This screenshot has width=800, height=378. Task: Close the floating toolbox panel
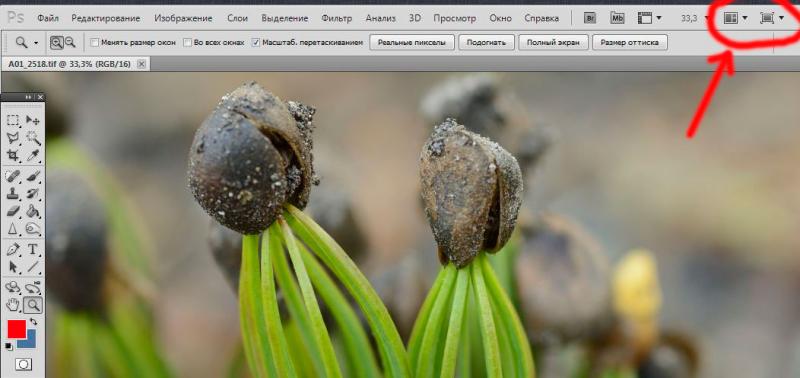coord(40,97)
